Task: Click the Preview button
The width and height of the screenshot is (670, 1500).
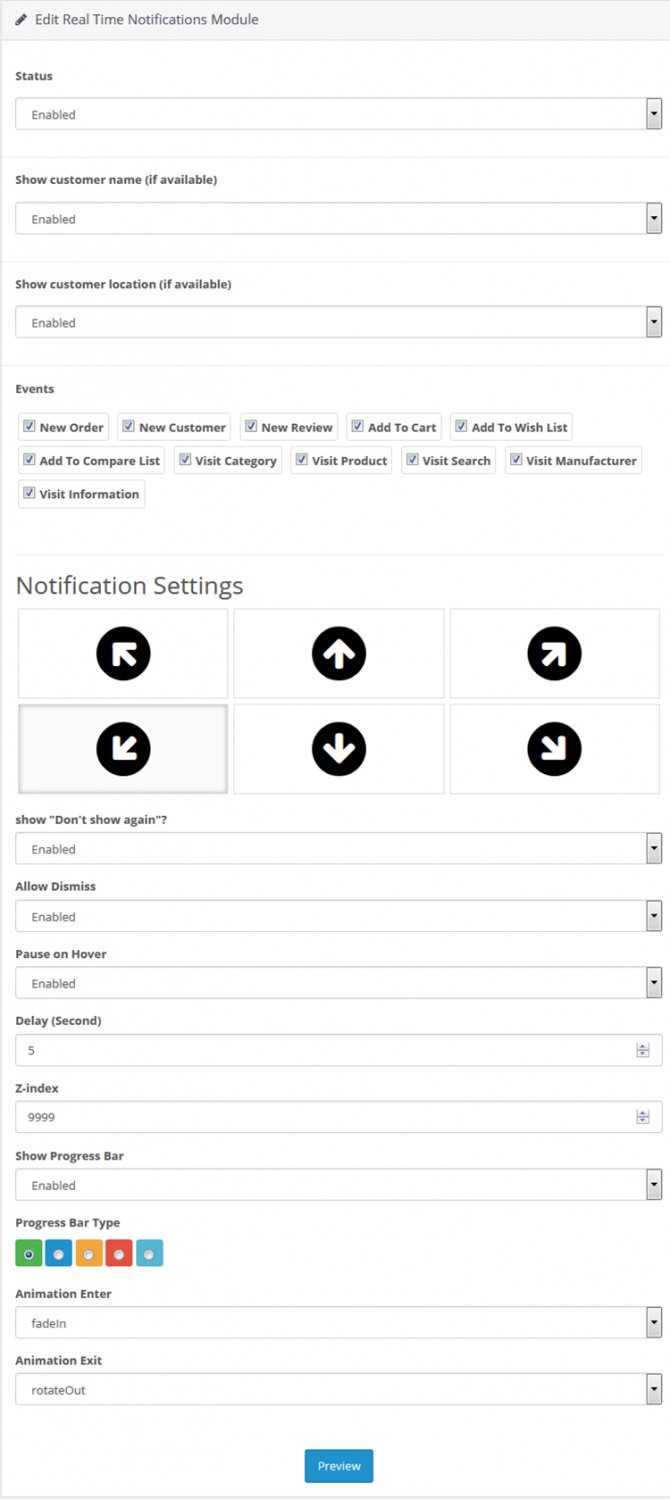Action: 339,1466
